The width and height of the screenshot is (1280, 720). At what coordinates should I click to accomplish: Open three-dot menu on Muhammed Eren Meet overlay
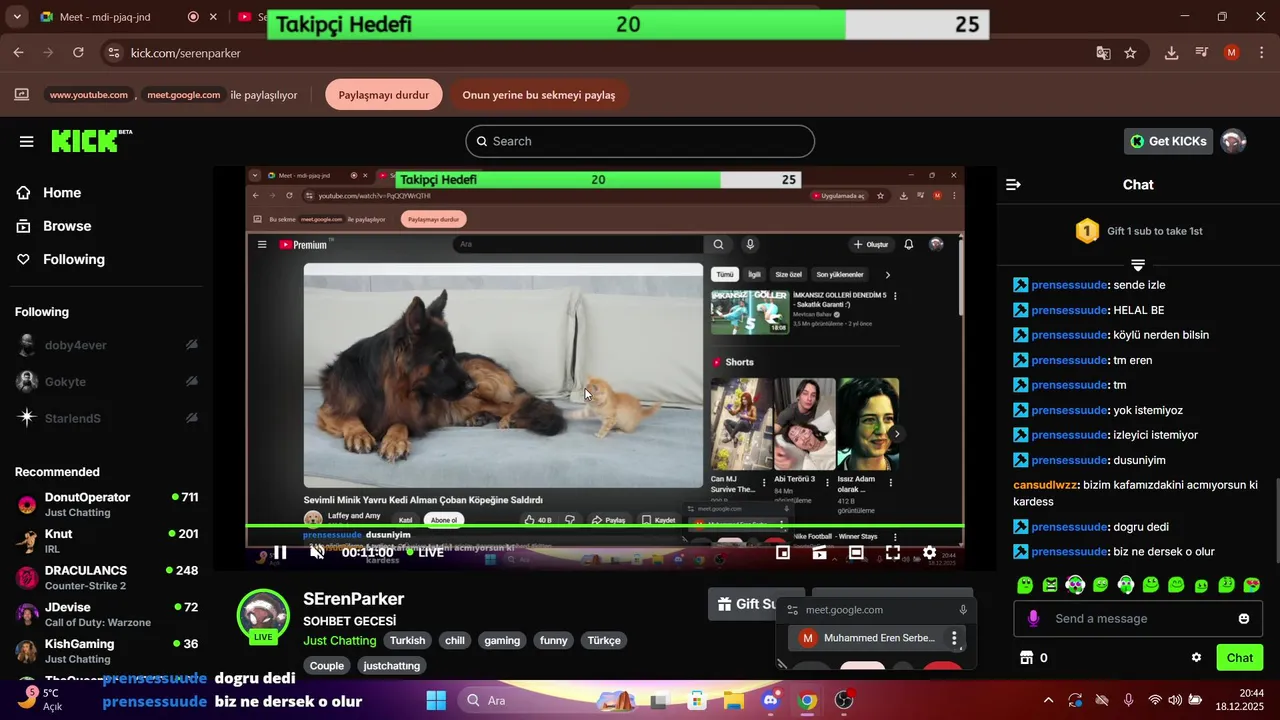[954, 638]
